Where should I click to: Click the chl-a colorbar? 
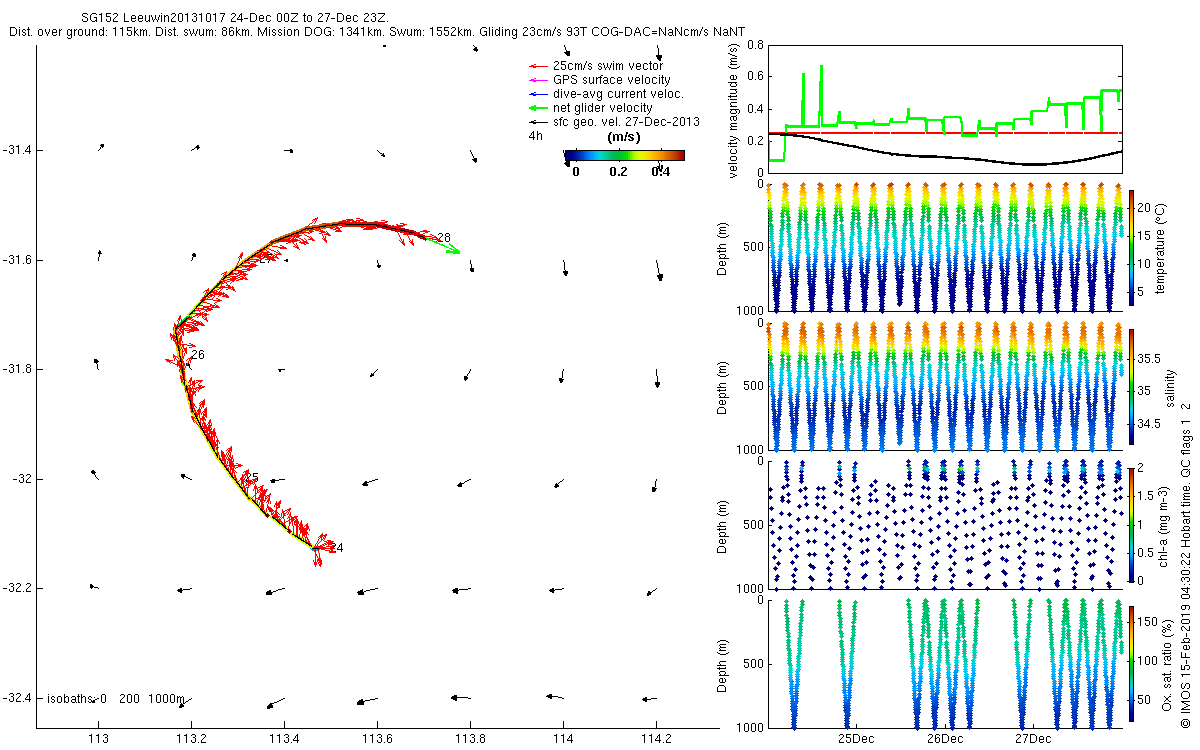tap(1132, 527)
